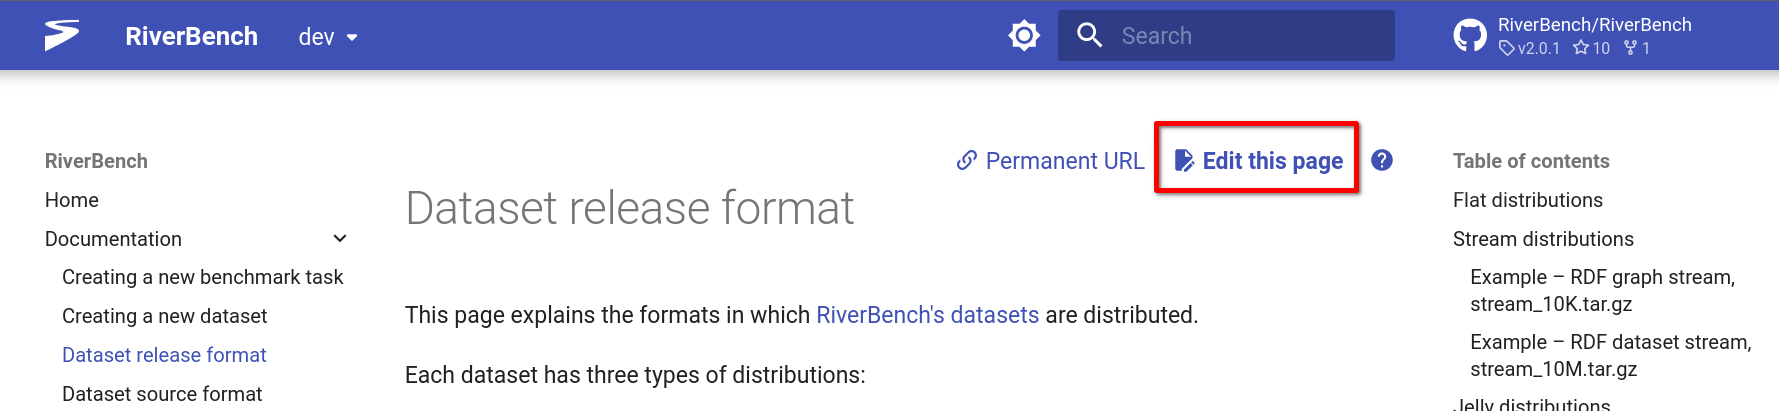Click the v2.0.1 version tag
The image size is (1779, 411).
[1530, 48]
